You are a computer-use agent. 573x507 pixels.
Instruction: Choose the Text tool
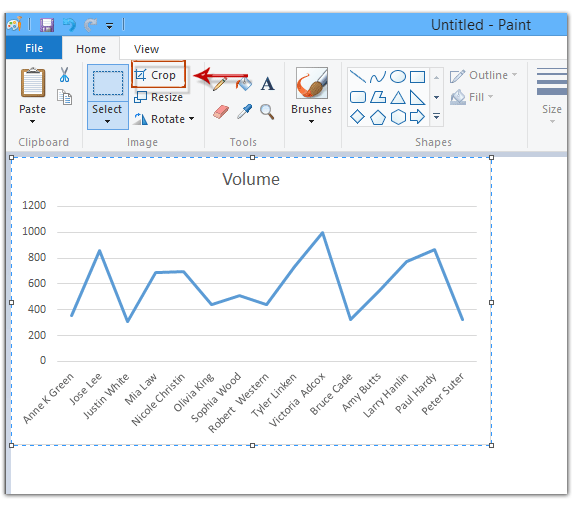(x=267, y=84)
